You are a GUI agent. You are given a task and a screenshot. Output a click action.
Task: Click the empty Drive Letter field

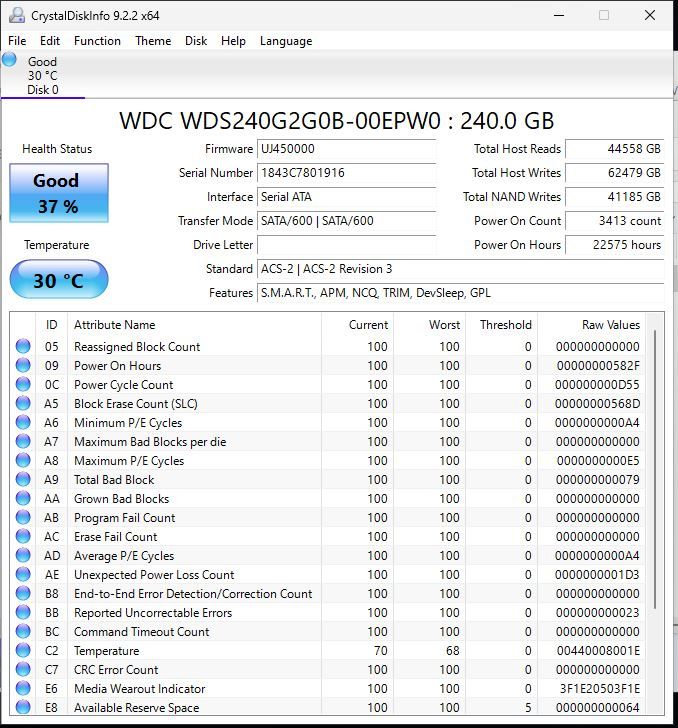[x=346, y=245]
